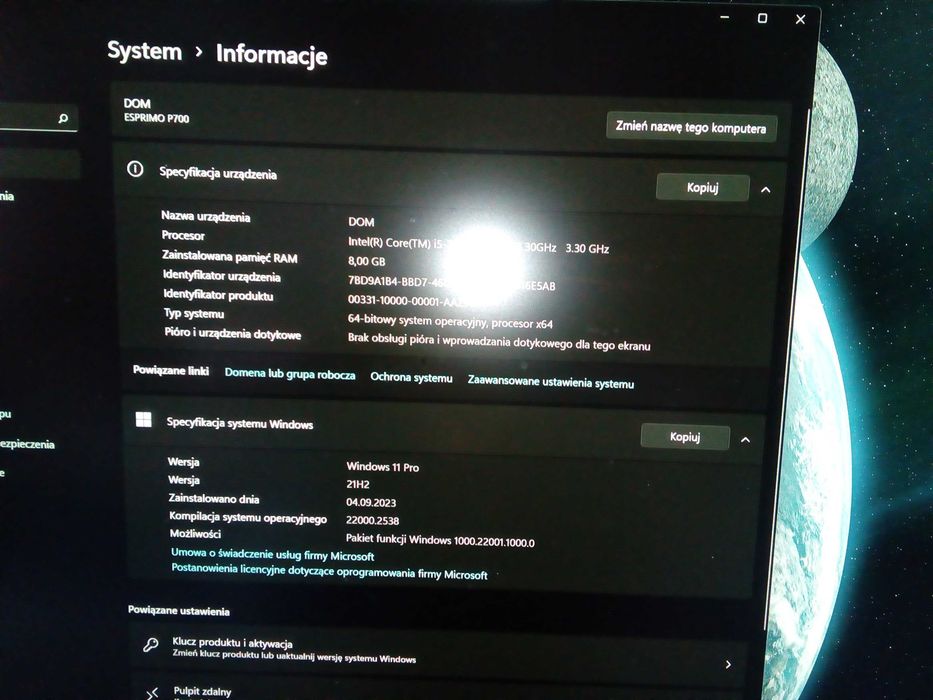
Task: Click the Pulpit zdalny remote desktop icon
Action: tap(153, 693)
